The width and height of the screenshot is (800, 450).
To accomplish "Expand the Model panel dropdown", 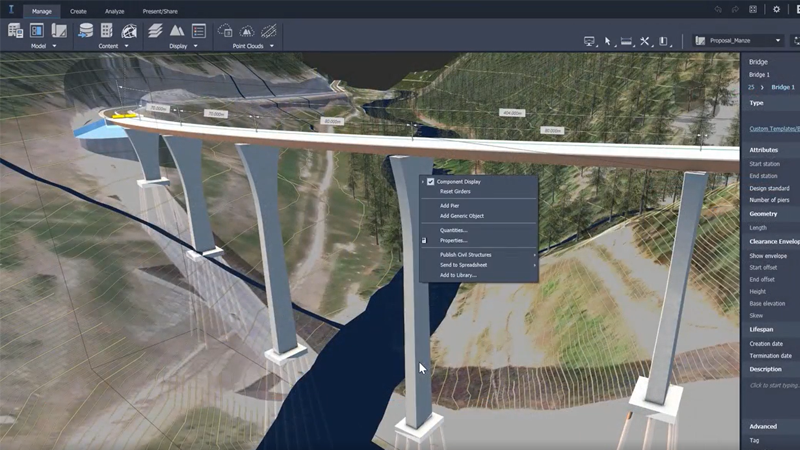I will coord(54,46).
